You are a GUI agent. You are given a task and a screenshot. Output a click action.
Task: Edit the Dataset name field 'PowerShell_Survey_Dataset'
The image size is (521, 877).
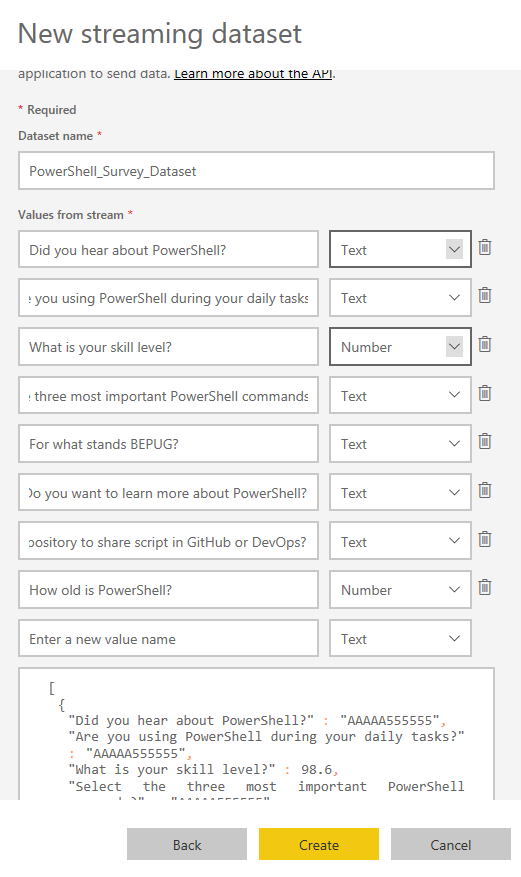pos(257,171)
